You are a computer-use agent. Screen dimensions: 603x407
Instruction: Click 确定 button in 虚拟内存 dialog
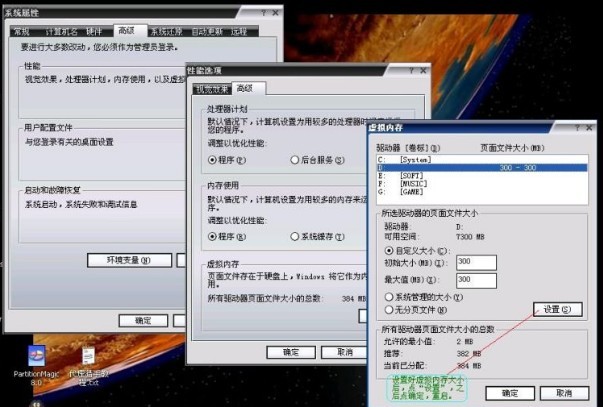pyautogui.click(x=510, y=393)
